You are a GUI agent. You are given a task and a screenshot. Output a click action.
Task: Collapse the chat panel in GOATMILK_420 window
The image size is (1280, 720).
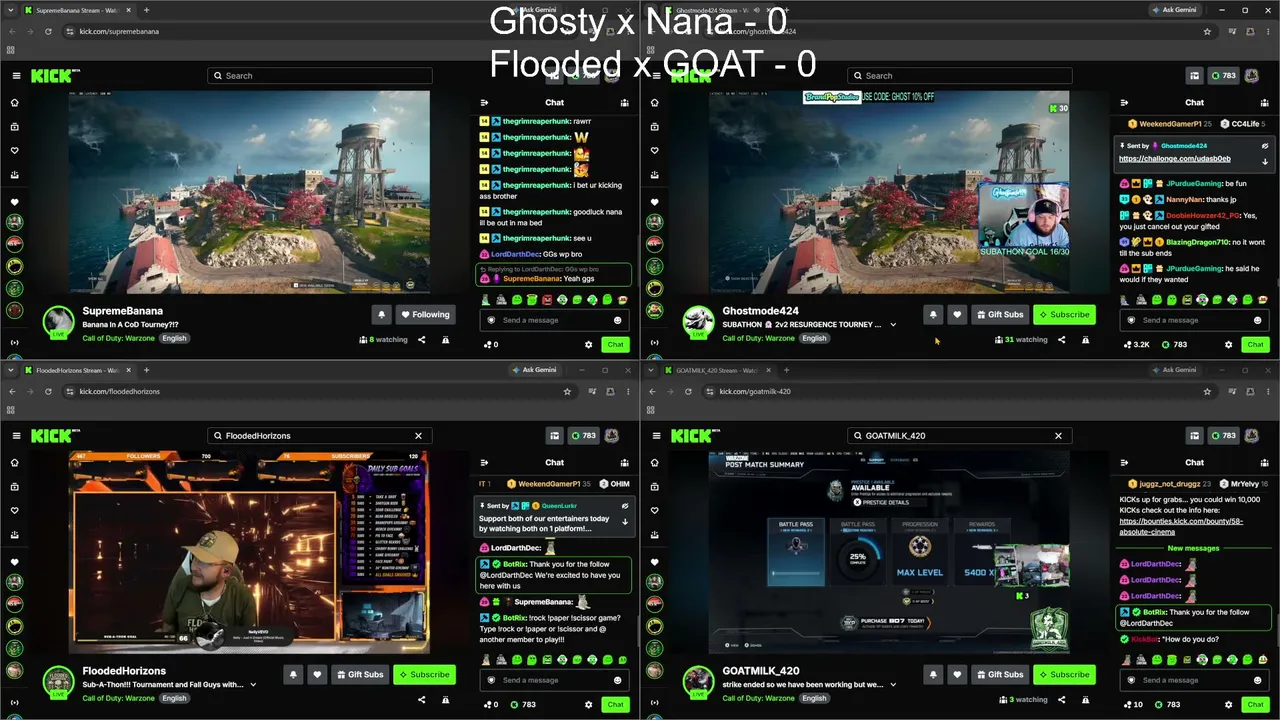coord(1124,462)
